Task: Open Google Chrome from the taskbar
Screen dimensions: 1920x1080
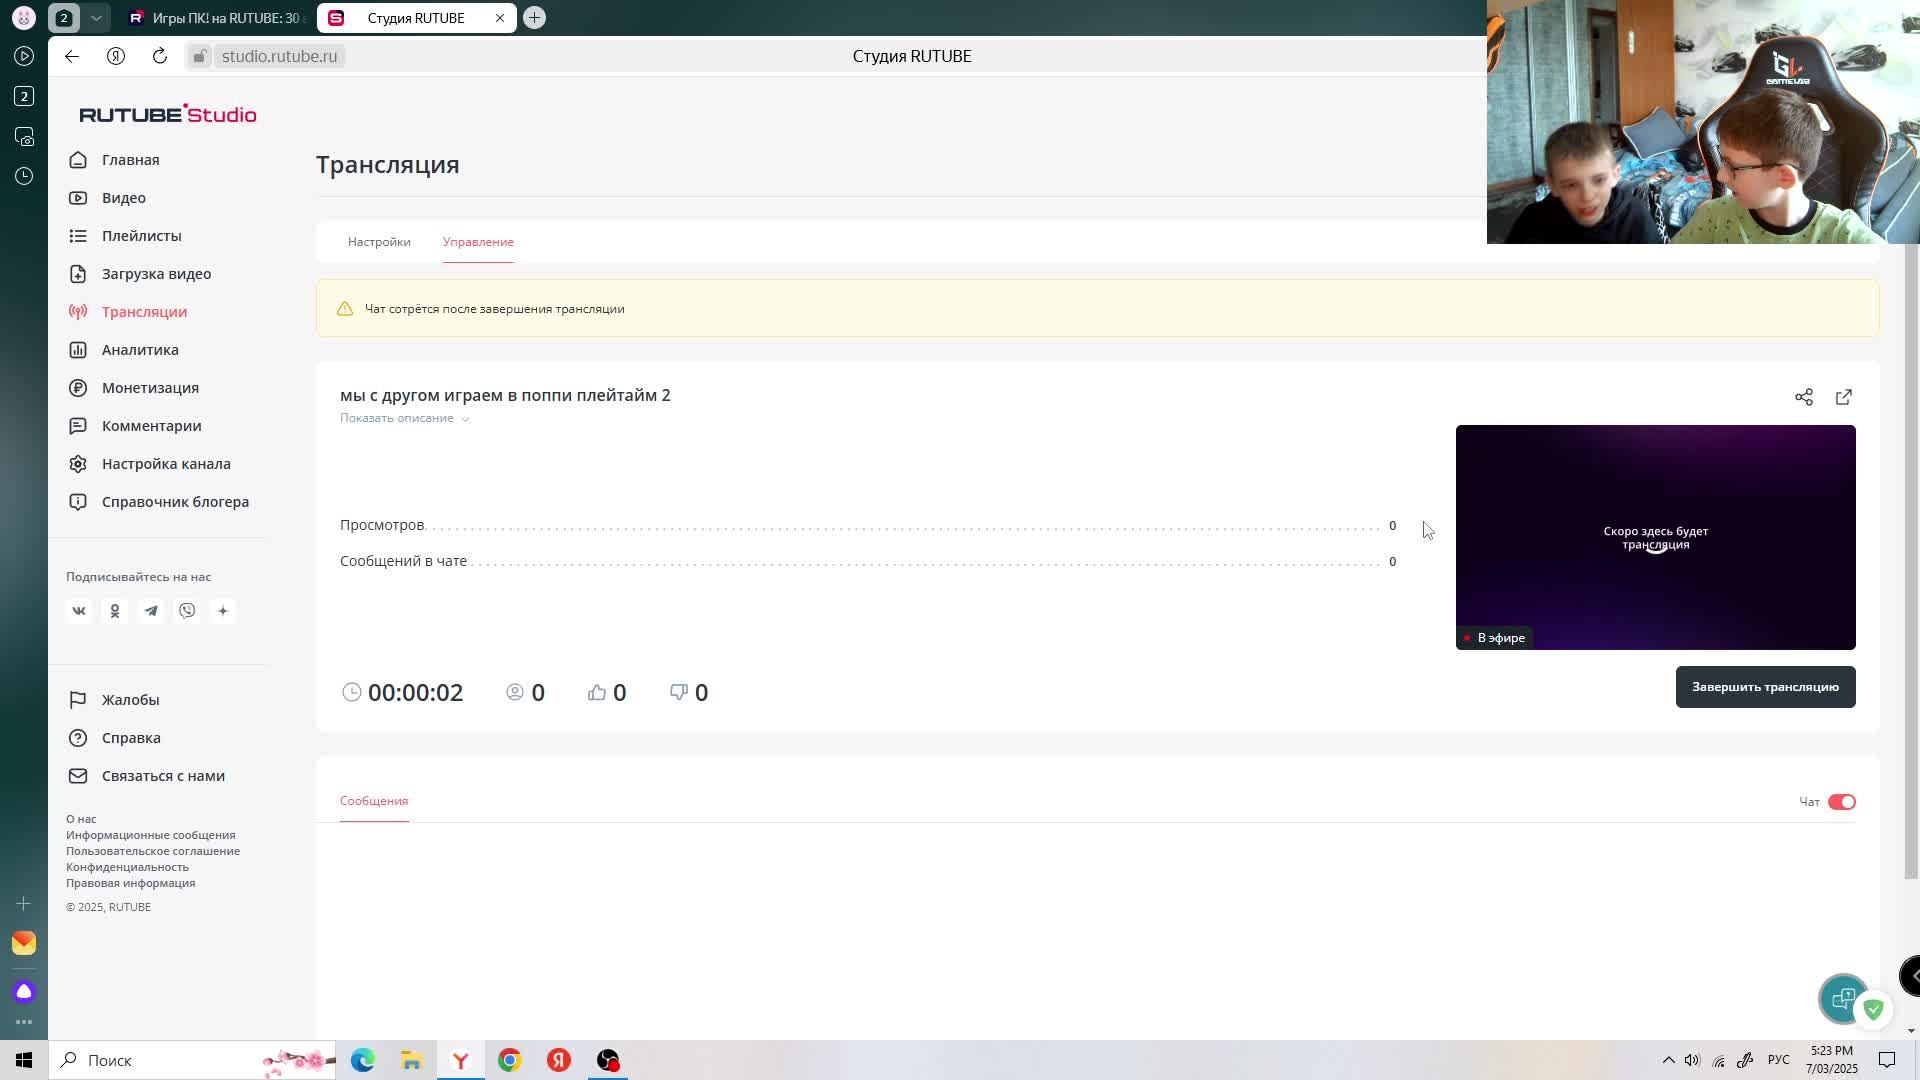Action: [510, 1060]
